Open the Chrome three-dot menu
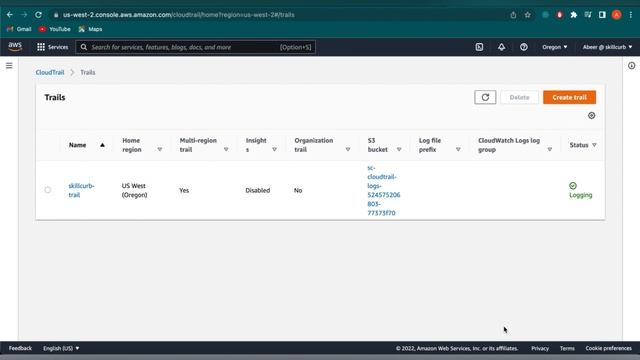 [631, 15]
